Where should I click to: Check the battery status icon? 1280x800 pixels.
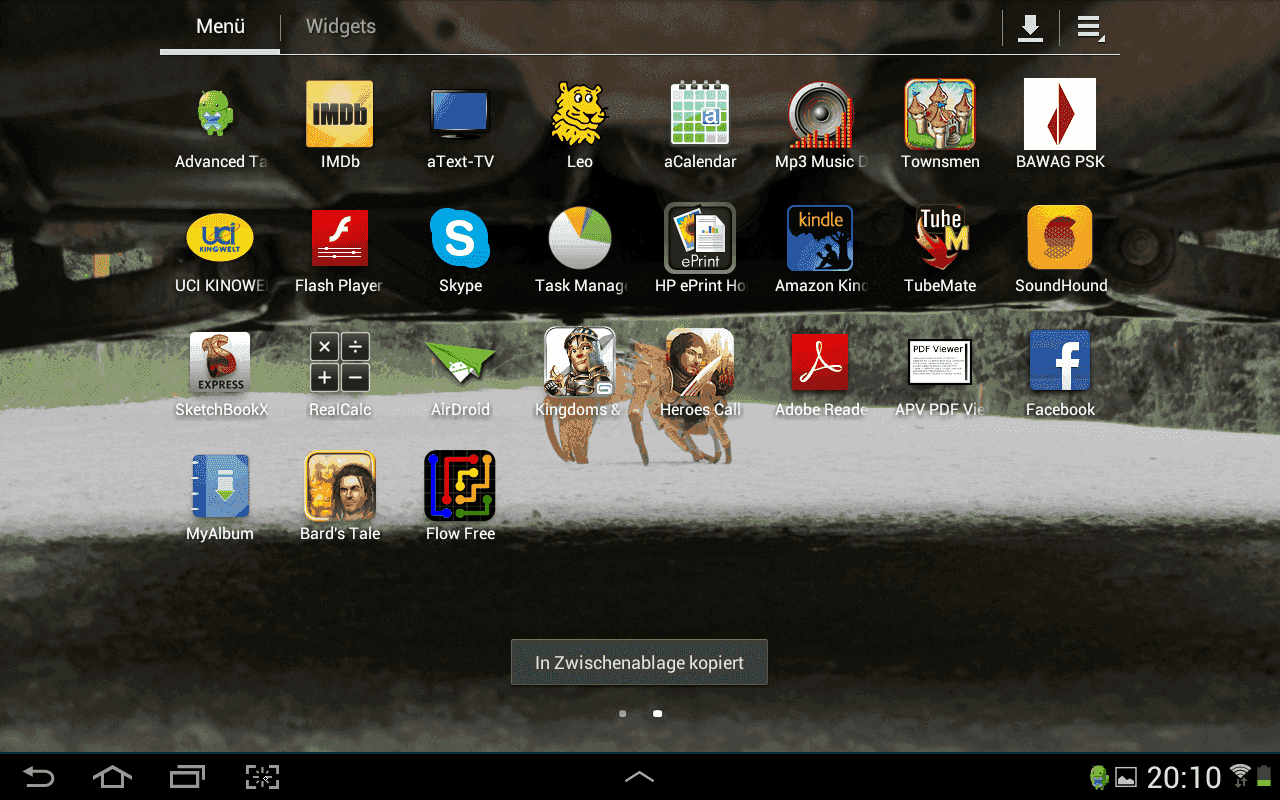[1263, 775]
